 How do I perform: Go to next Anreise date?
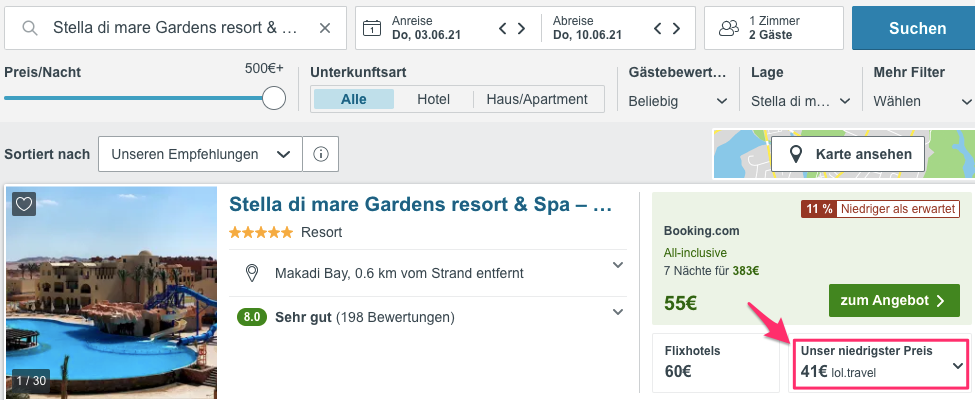click(521, 28)
